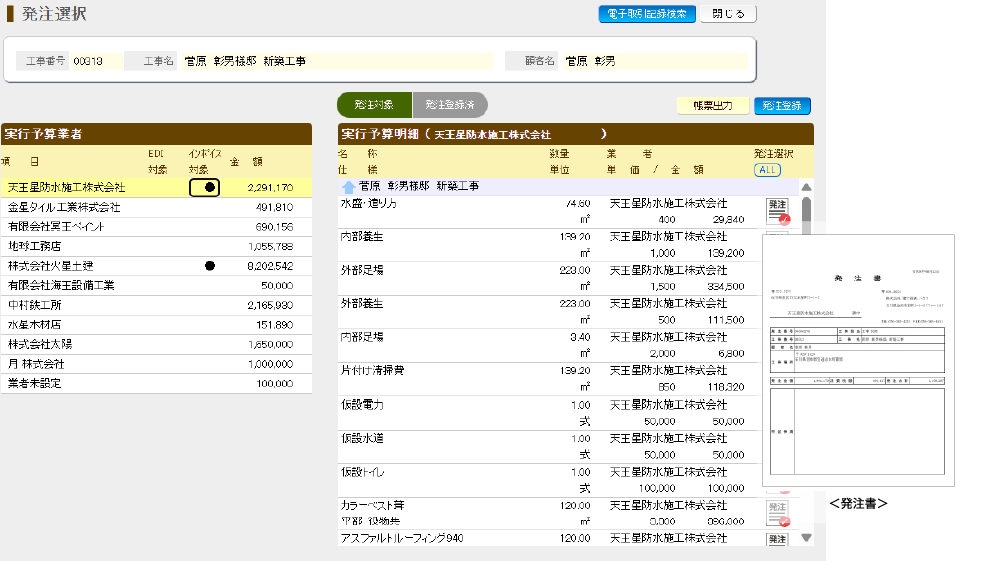Click the blue 発注登録 button
Screen dimensions: 1000x561
tap(782, 106)
